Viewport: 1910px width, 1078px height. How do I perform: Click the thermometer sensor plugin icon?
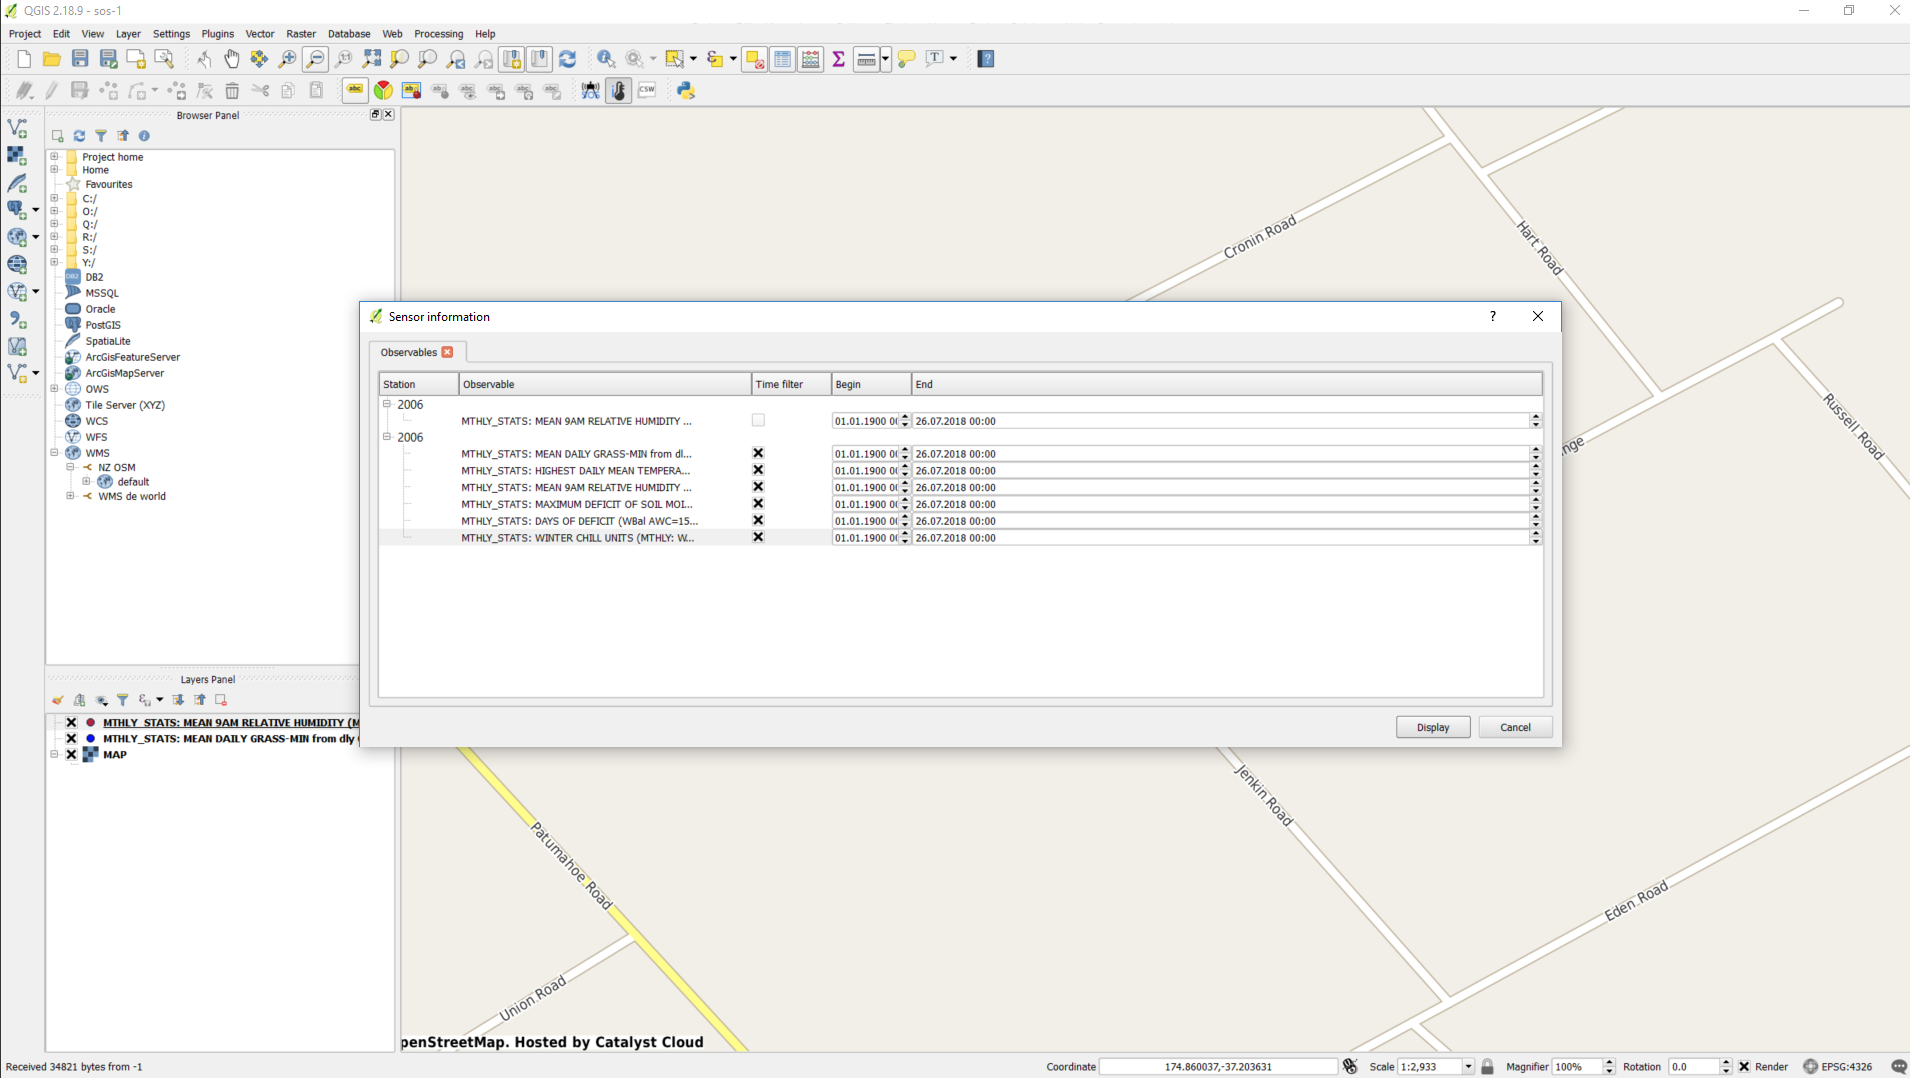click(619, 90)
